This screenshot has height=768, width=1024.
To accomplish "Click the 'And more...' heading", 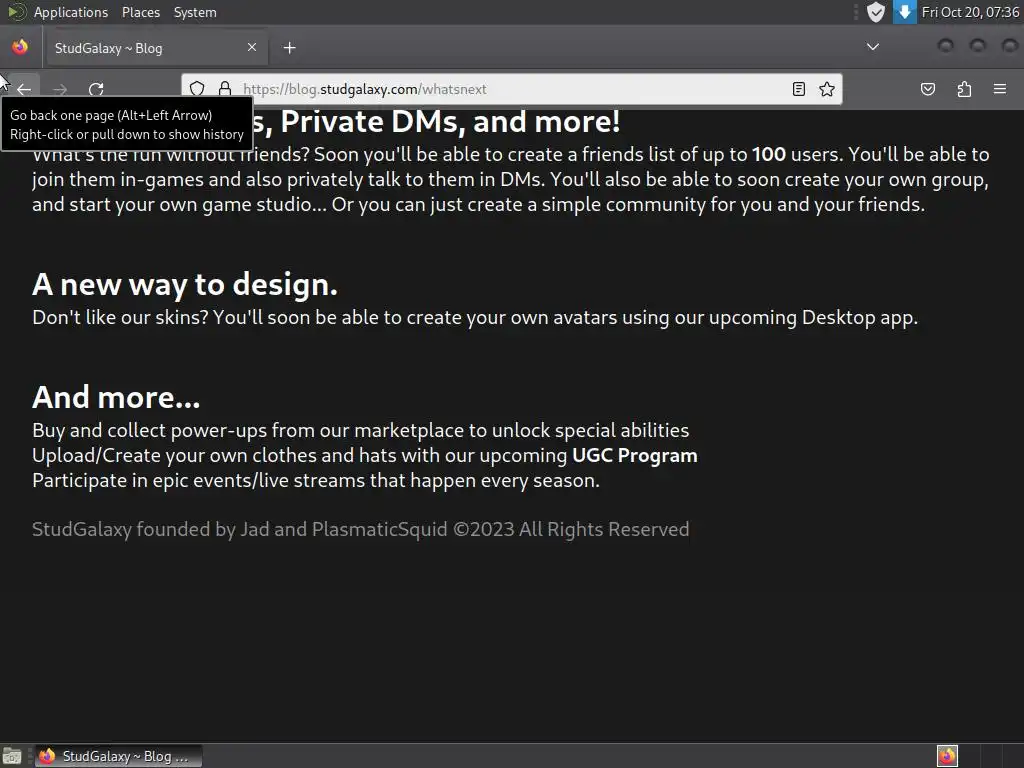I will [x=116, y=397].
